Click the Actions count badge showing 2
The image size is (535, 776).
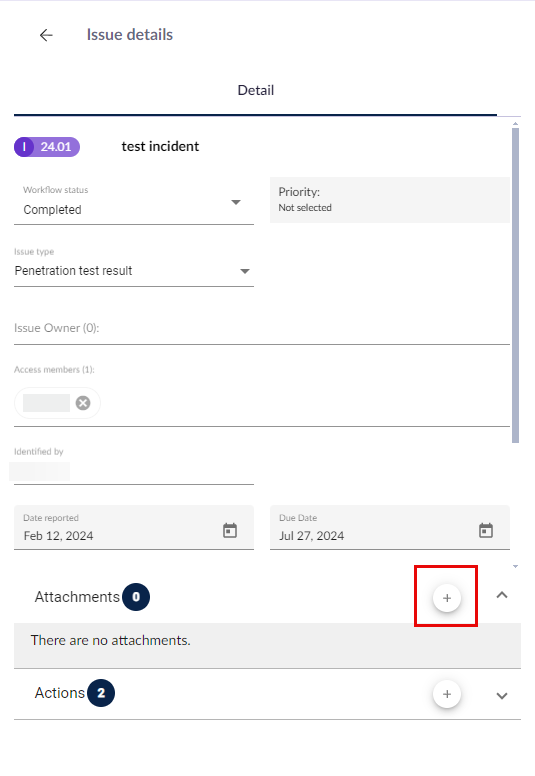click(101, 693)
